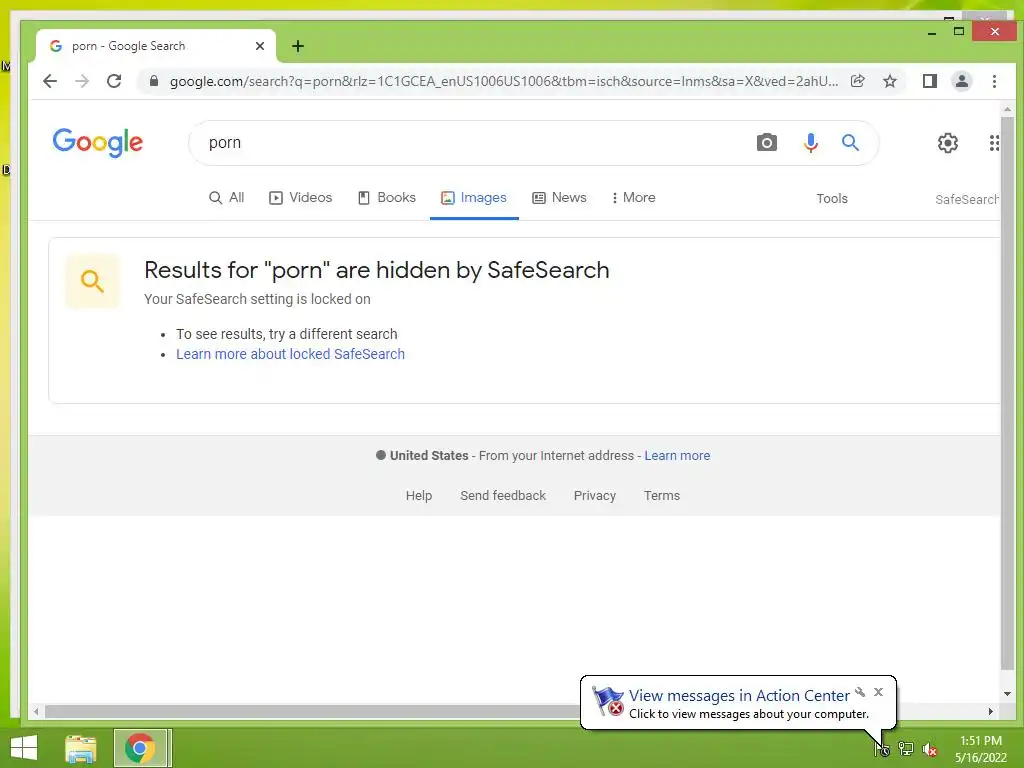Click the Chrome address bar URL
This screenshot has width=1024, height=768.
click(504, 81)
